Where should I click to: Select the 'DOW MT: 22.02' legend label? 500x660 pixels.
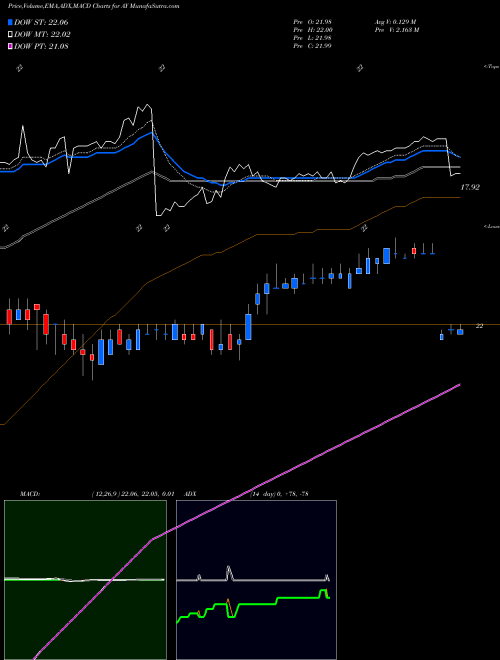click(42, 35)
